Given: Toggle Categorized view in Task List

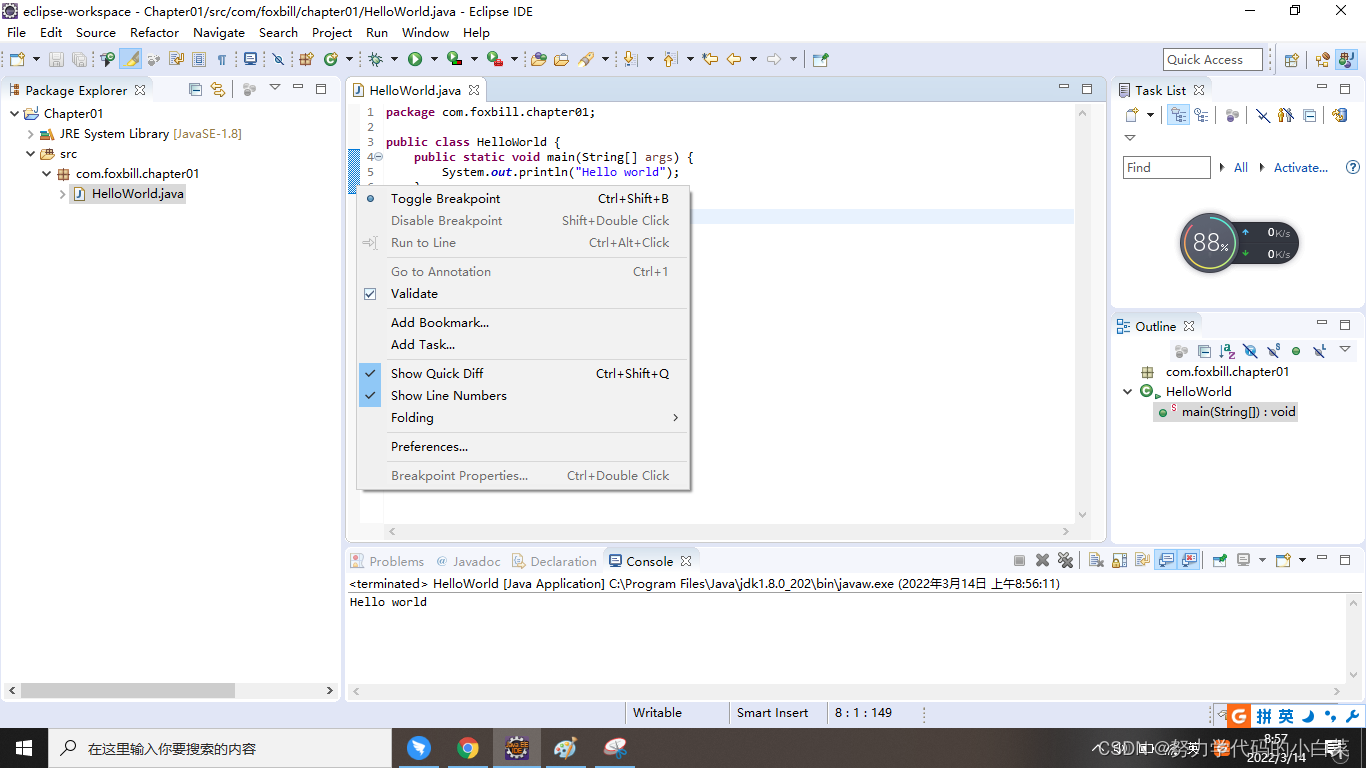Looking at the screenshot, I should point(1179,115).
